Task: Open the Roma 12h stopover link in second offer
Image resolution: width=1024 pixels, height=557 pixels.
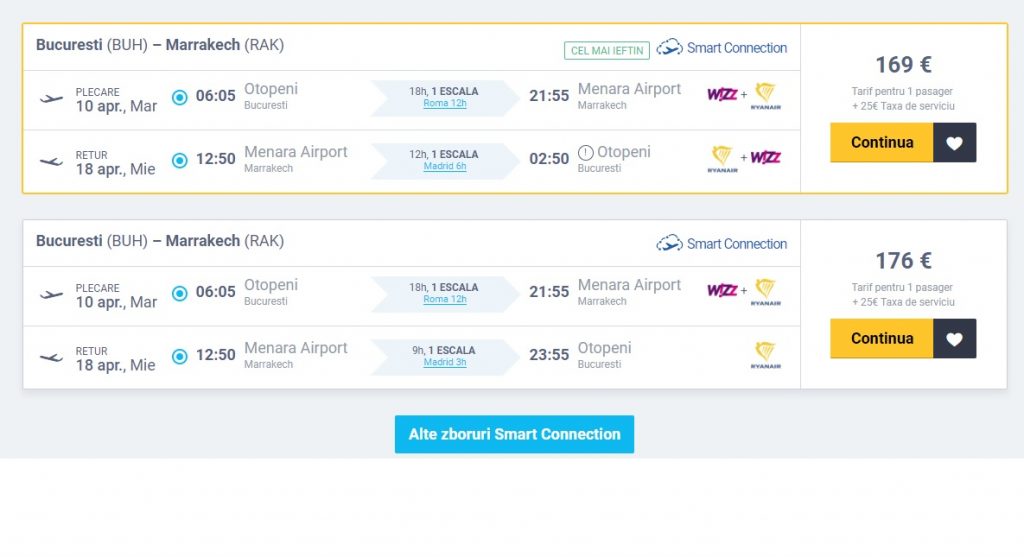Action: click(445, 299)
